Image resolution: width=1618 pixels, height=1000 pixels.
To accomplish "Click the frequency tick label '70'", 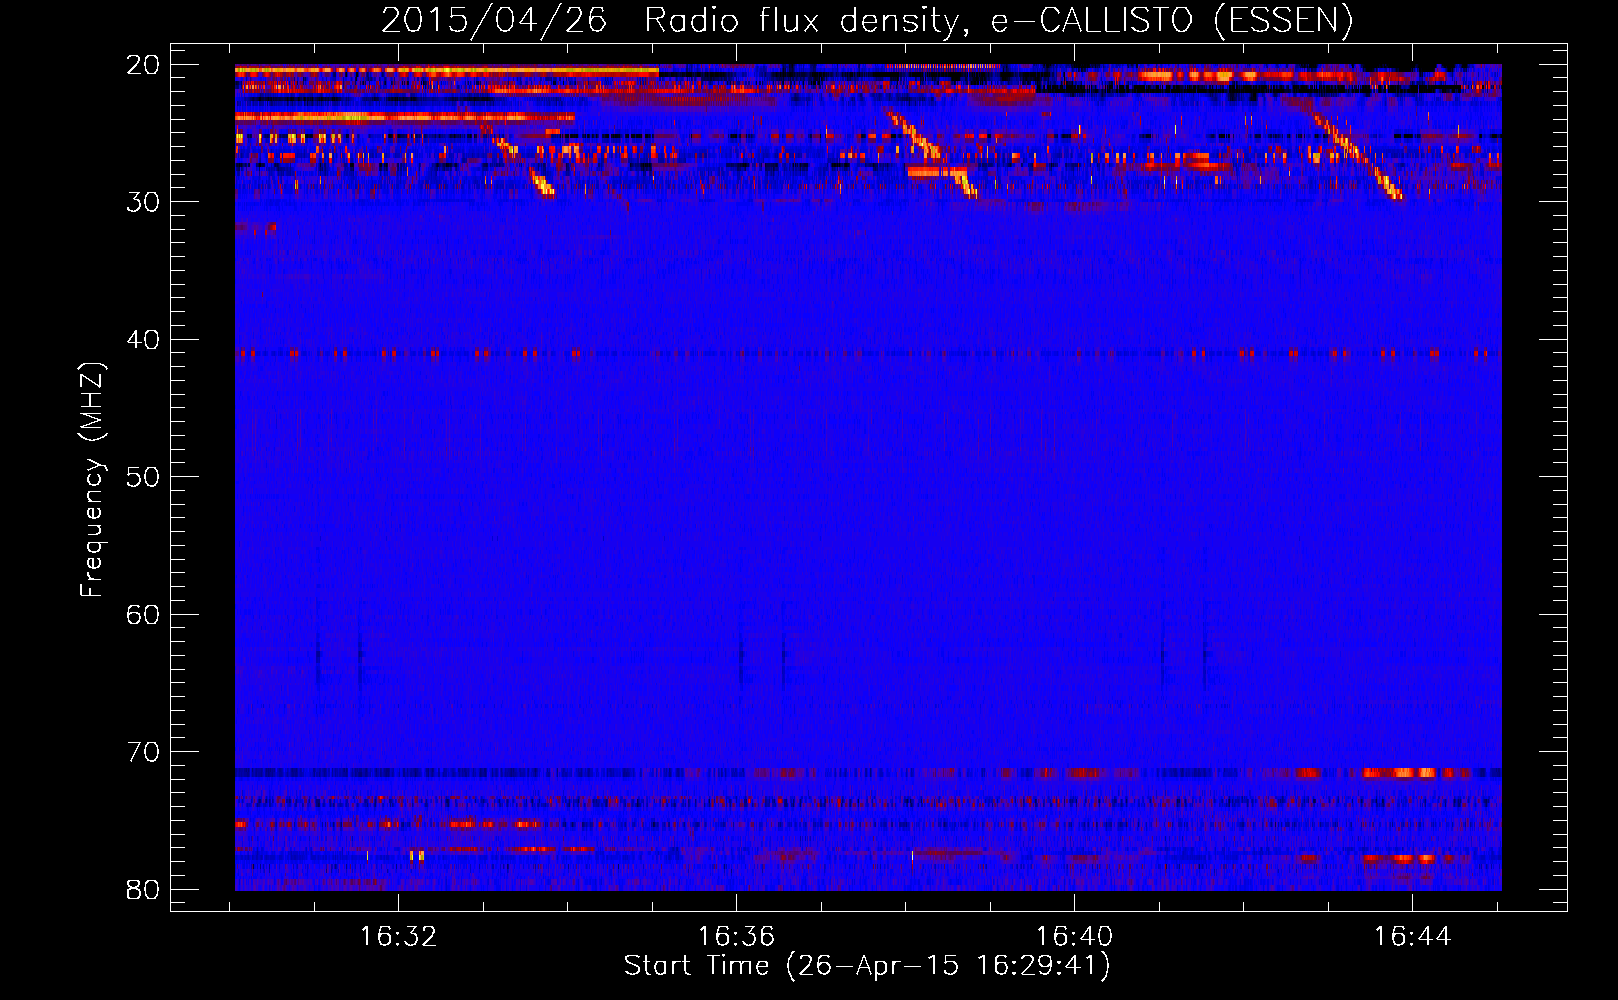I will point(143,752).
